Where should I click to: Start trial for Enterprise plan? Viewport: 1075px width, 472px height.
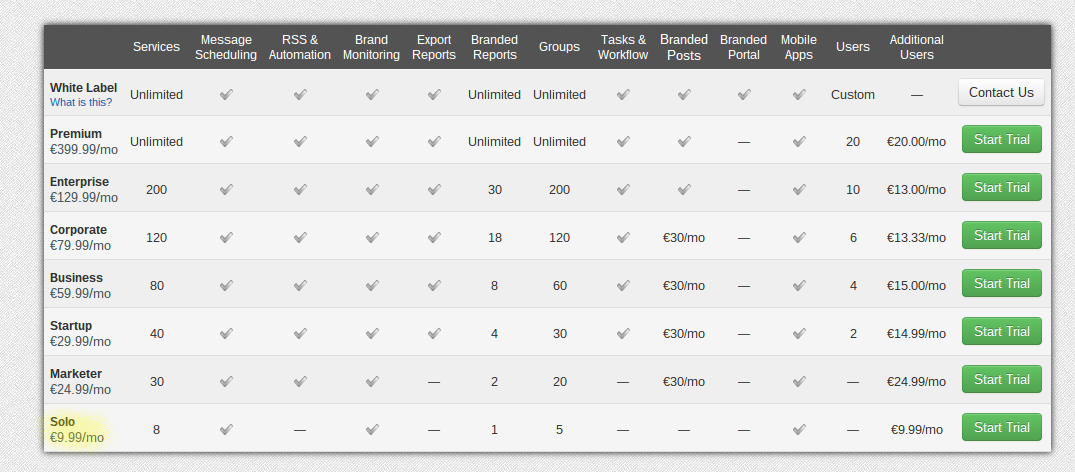point(1001,188)
